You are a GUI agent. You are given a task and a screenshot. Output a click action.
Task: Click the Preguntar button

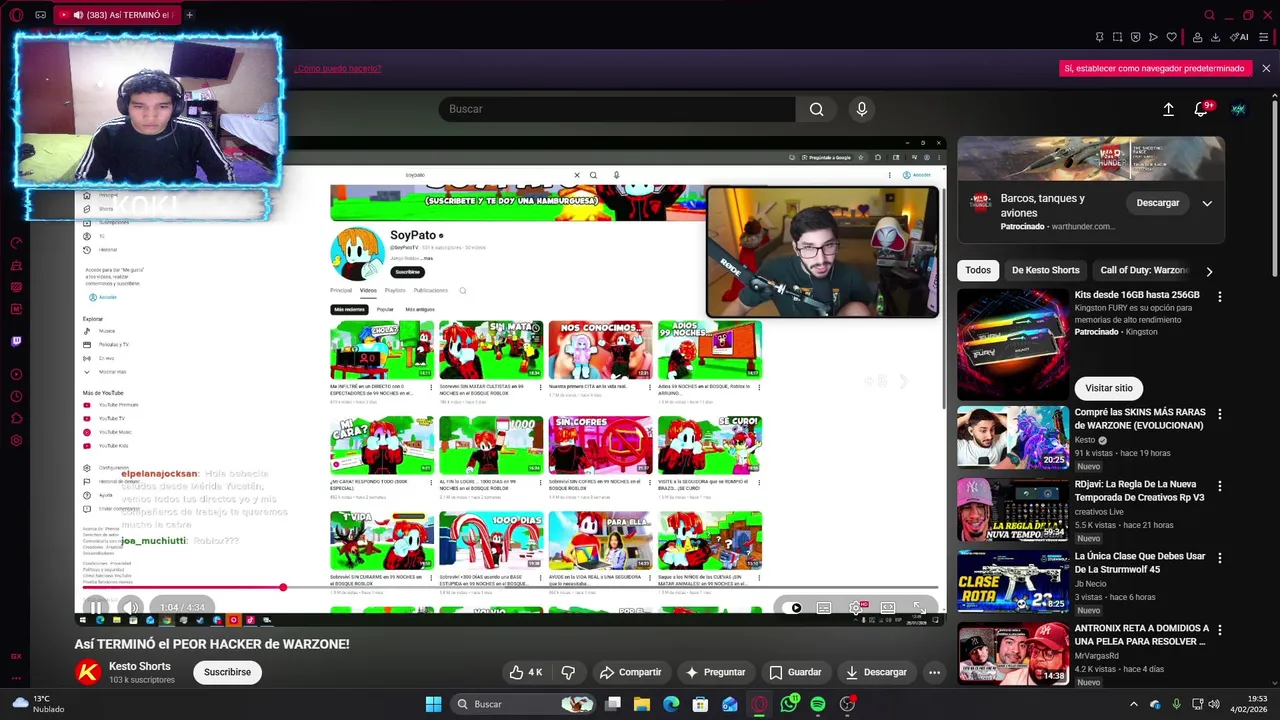tap(715, 672)
